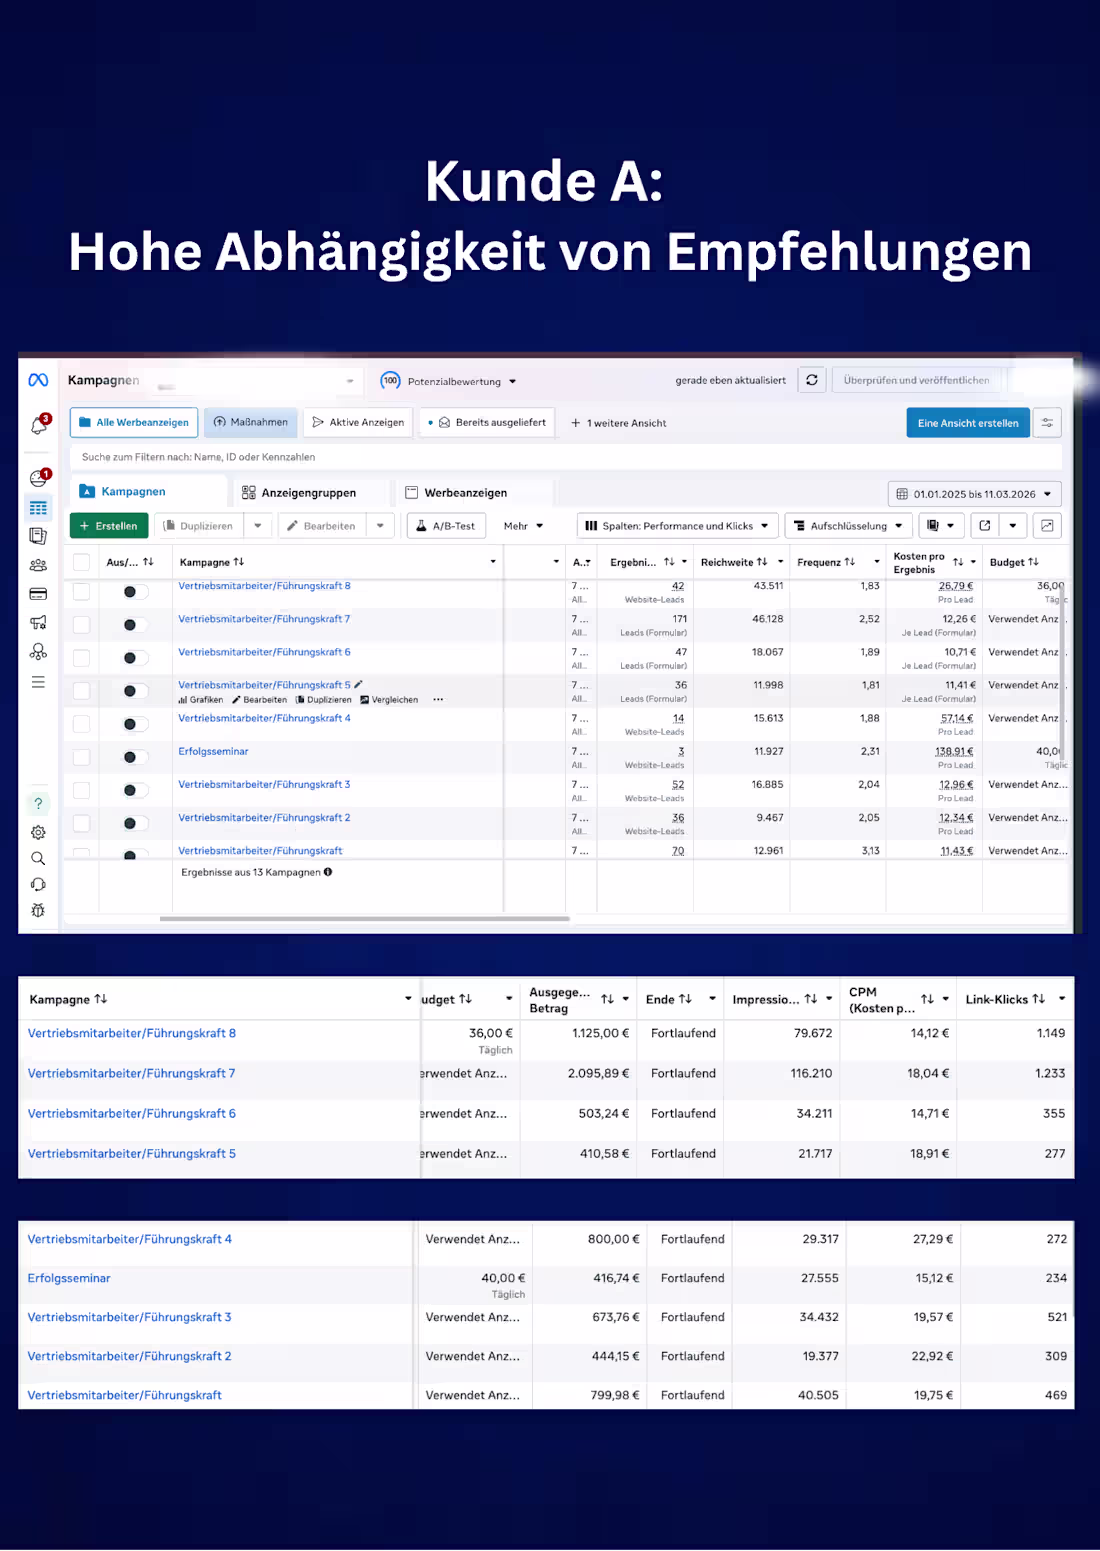Click the help question mark icon

coord(38,804)
